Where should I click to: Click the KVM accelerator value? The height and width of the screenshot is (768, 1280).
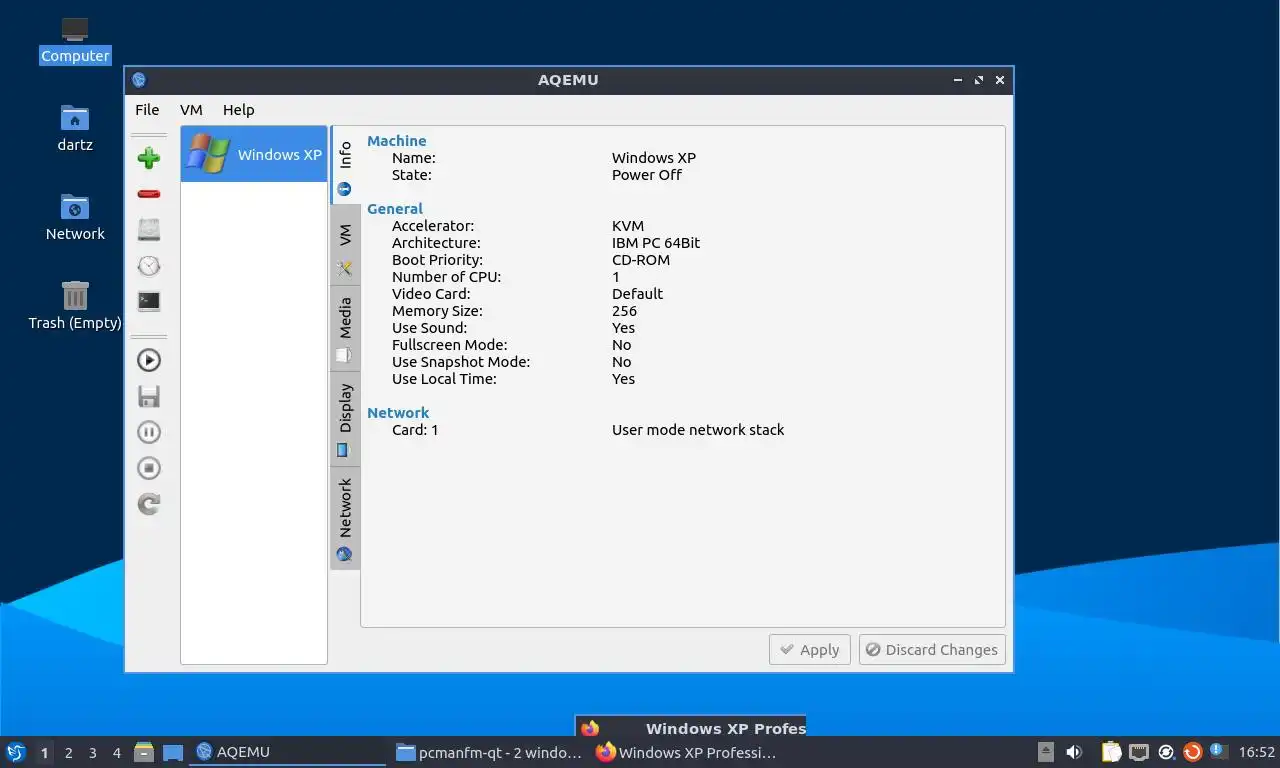pyautogui.click(x=628, y=226)
